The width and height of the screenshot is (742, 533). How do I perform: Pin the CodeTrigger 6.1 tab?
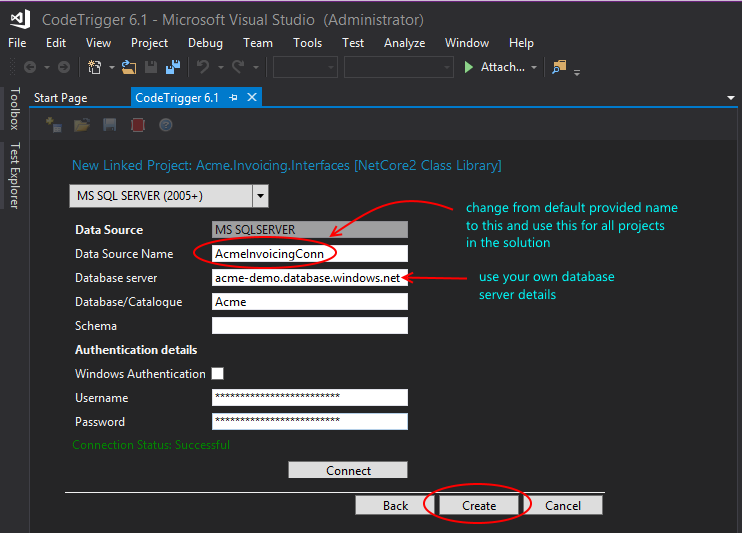point(233,97)
